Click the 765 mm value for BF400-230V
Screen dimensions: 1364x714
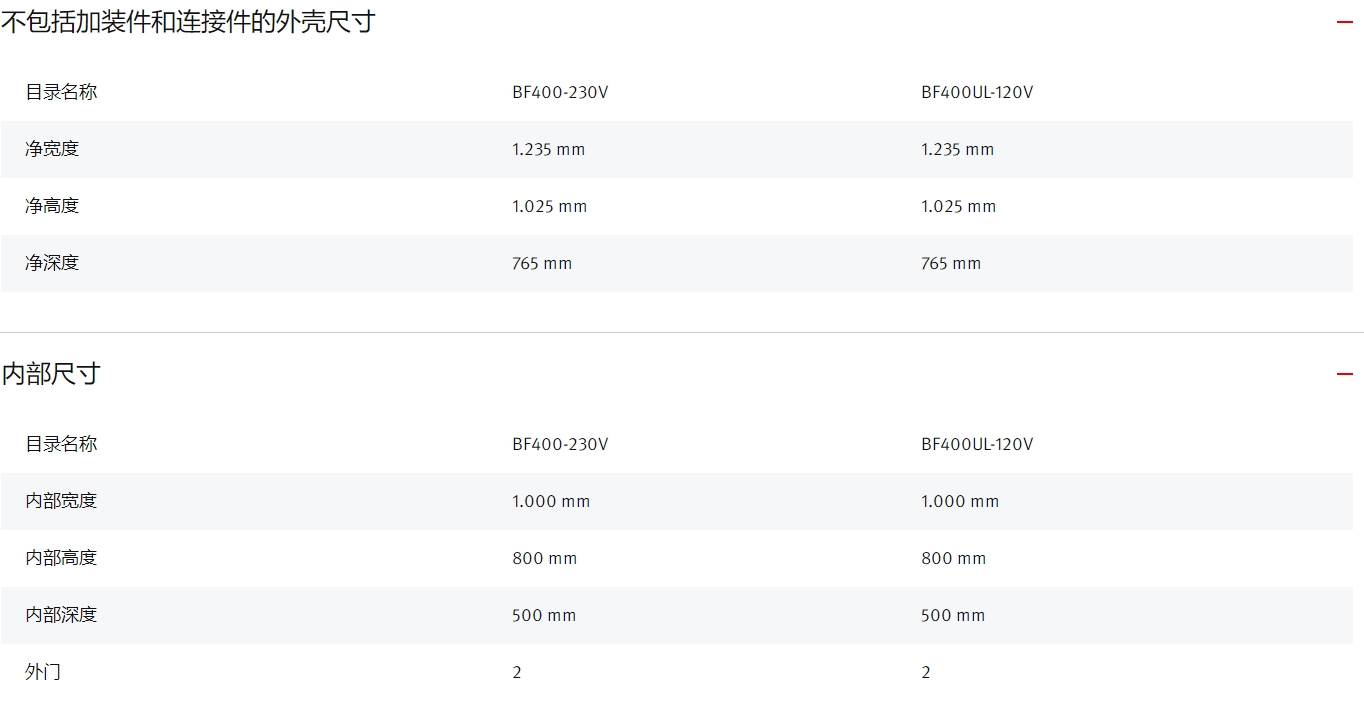(x=542, y=264)
